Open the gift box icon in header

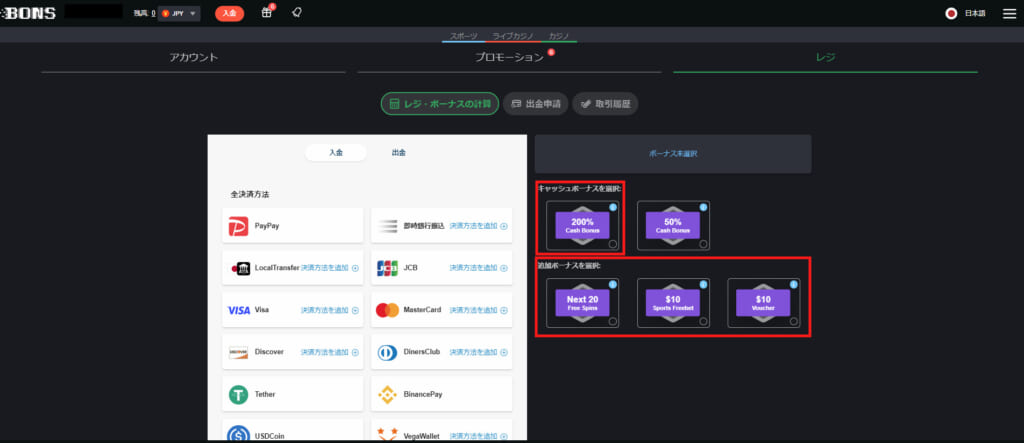pyautogui.click(x=266, y=13)
